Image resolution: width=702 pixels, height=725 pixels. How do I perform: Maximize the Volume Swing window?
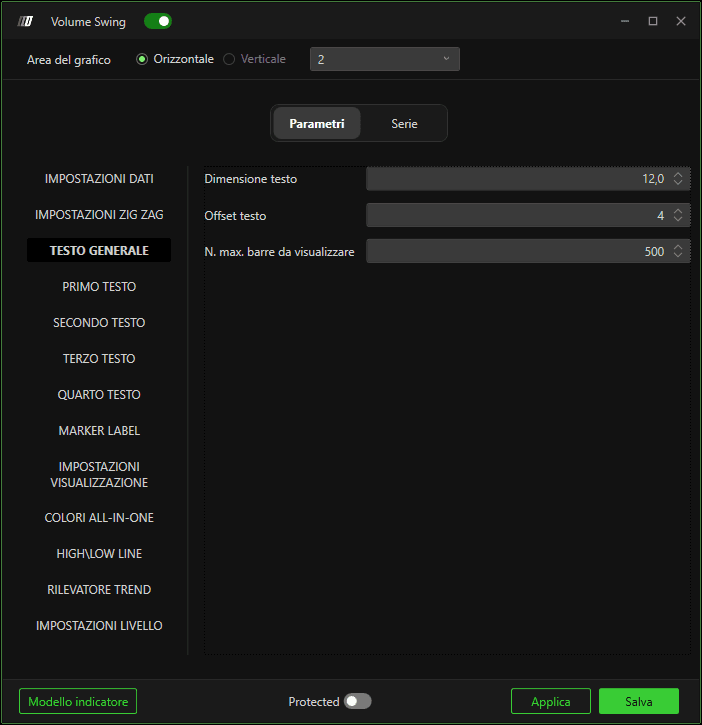point(653,21)
